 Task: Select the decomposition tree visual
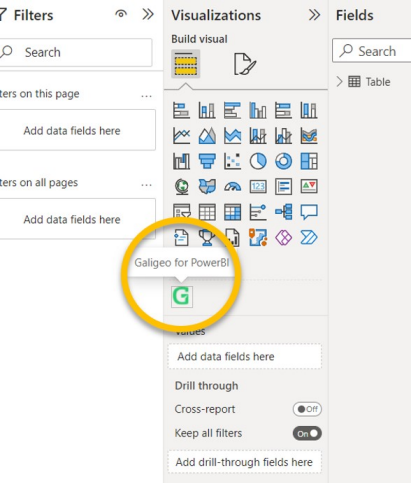(283, 212)
